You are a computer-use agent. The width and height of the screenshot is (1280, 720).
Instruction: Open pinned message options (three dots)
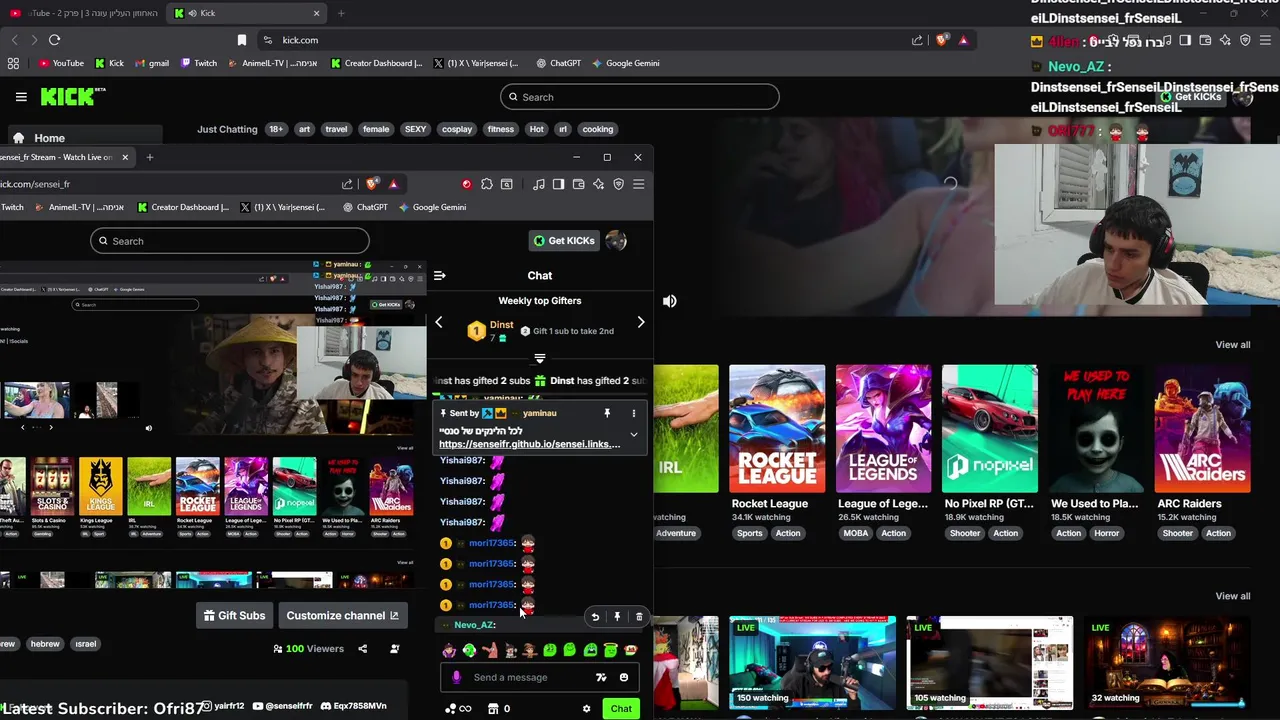(633, 413)
